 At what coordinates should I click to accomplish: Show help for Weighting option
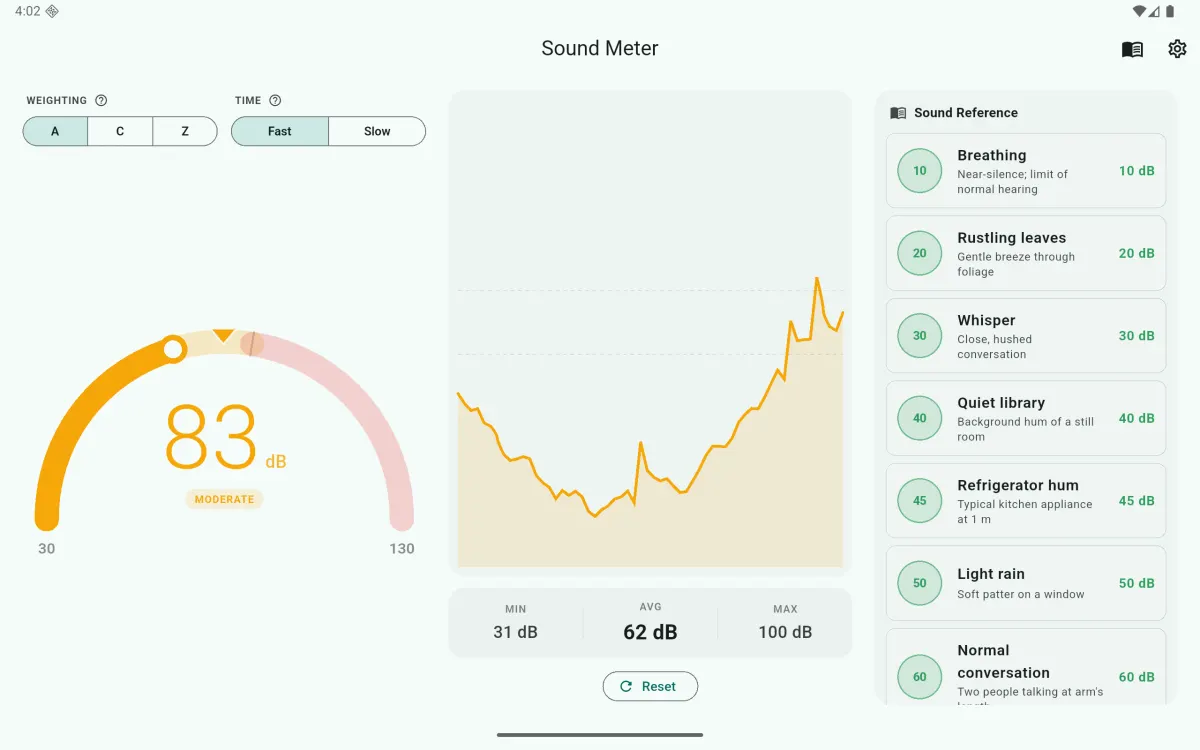(101, 100)
